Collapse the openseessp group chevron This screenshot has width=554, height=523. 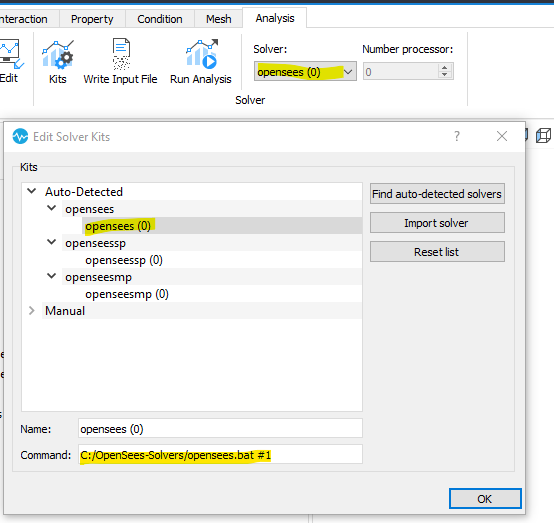[52, 242]
